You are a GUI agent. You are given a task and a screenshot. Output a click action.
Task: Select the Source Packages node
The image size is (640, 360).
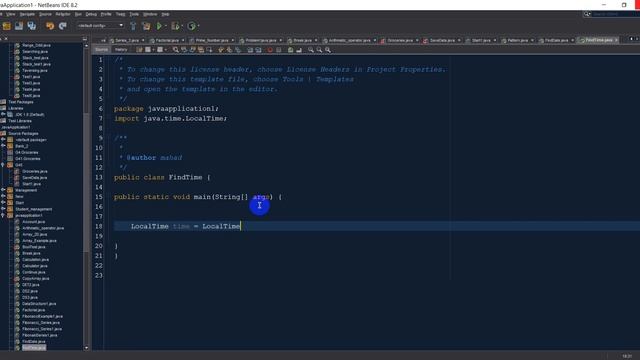click(23, 133)
